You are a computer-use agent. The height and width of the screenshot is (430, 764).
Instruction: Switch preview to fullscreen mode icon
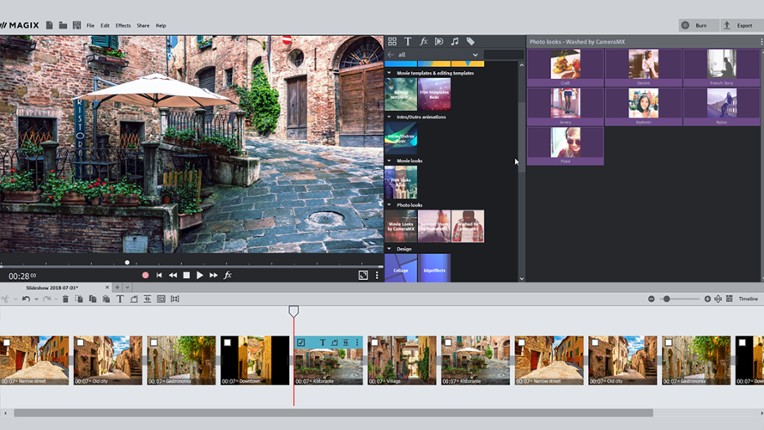point(363,275)
